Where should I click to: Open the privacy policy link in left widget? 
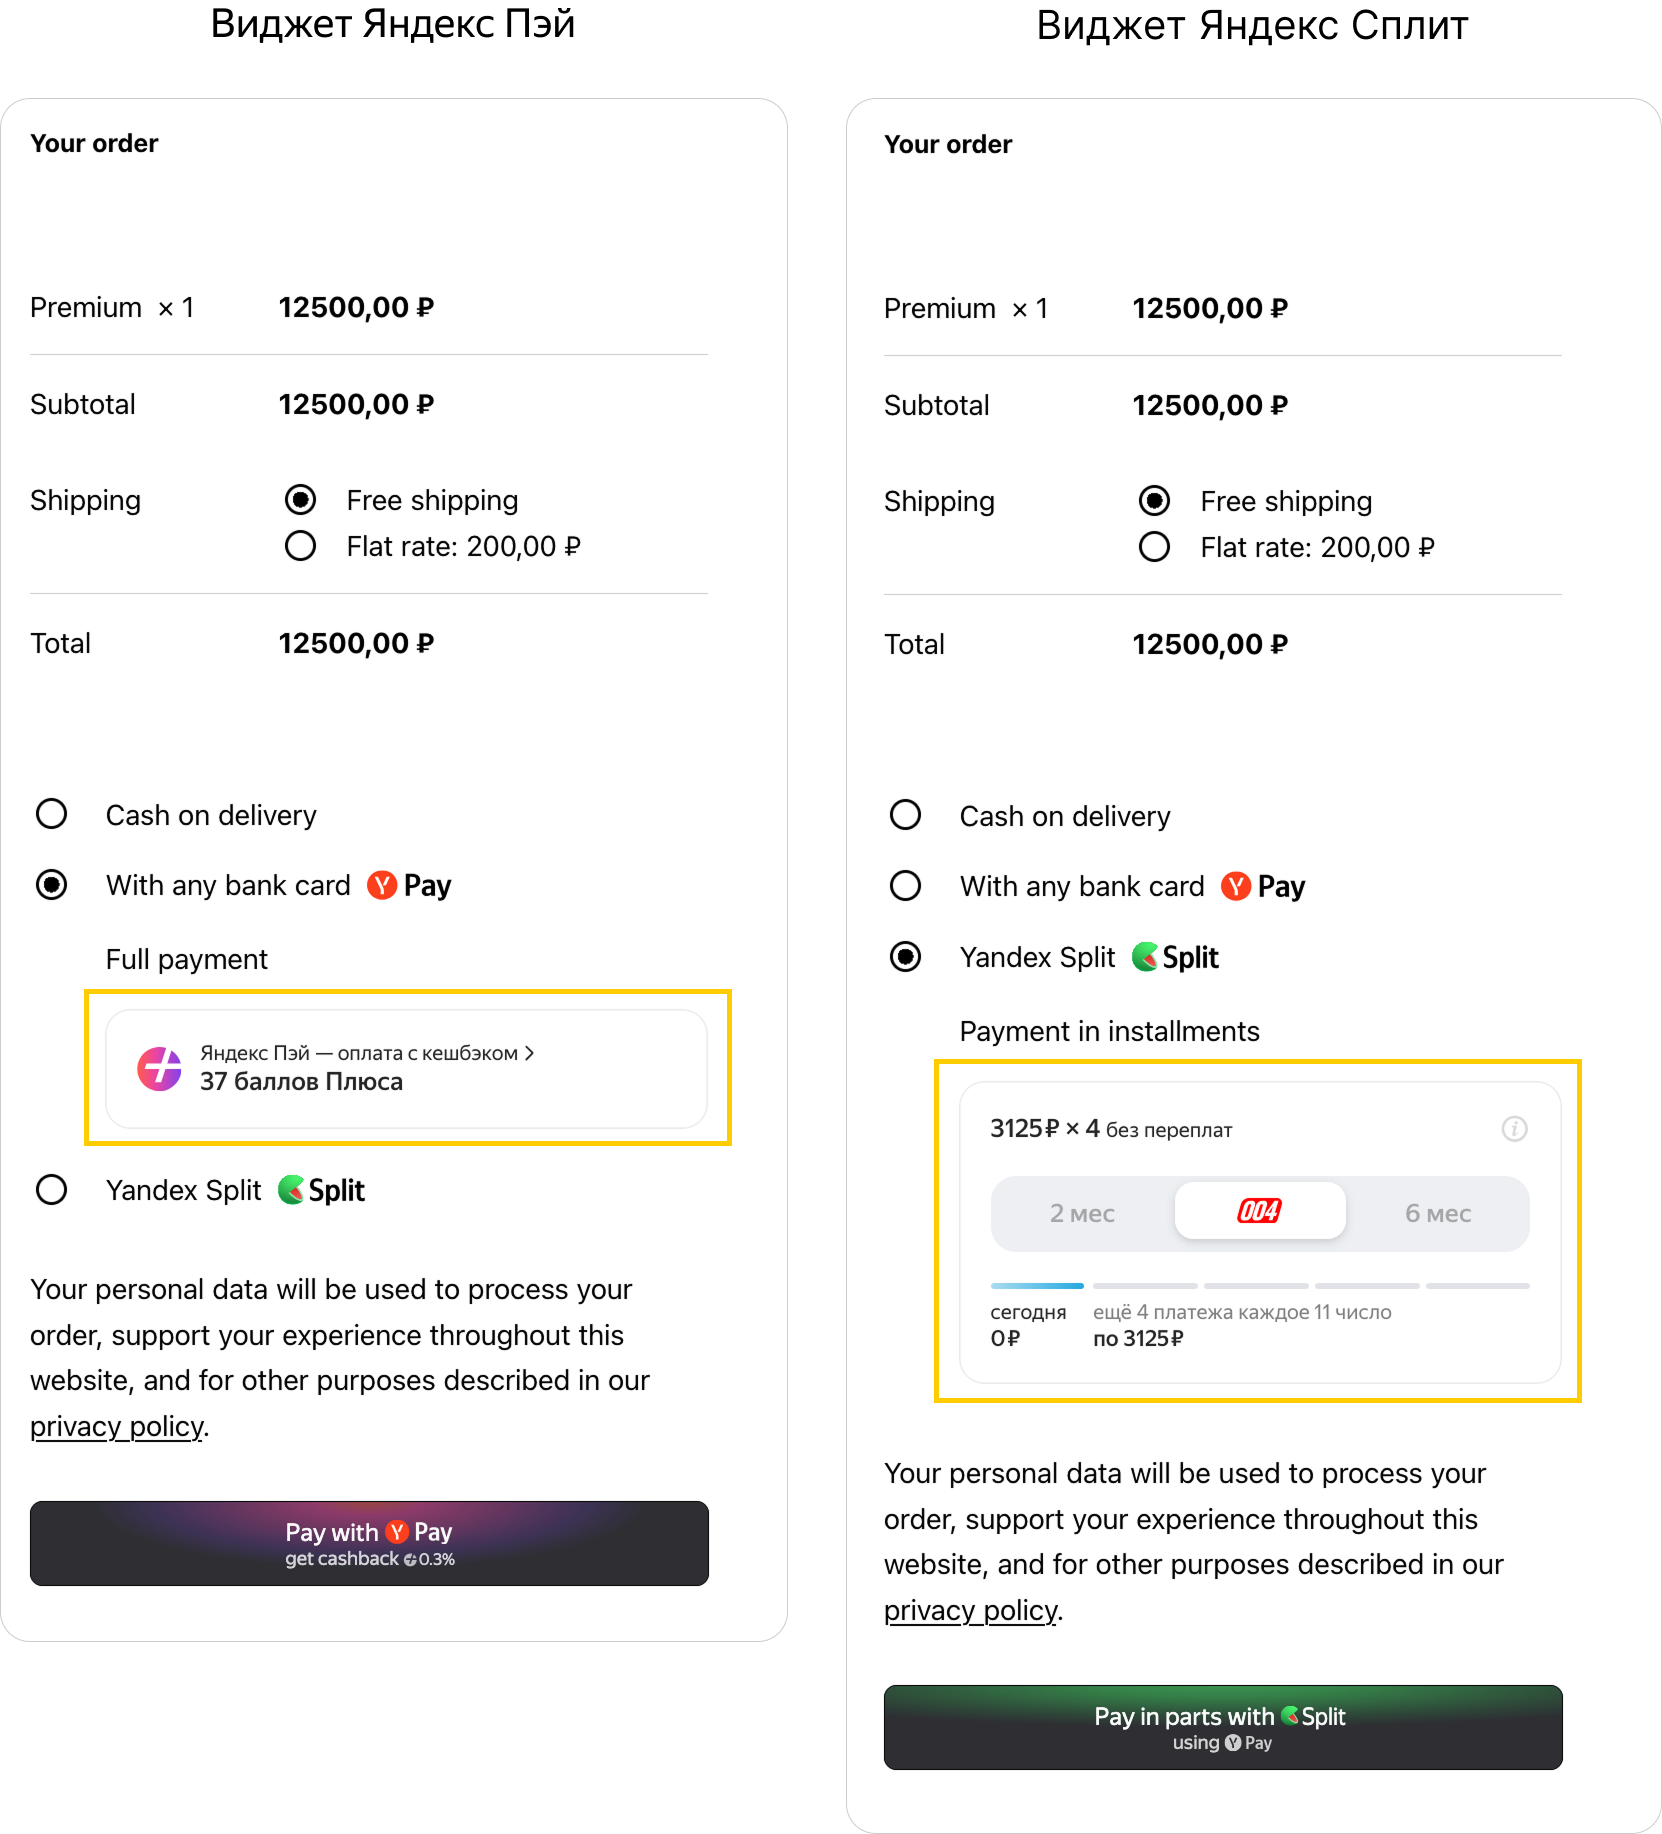(117, 1426)
